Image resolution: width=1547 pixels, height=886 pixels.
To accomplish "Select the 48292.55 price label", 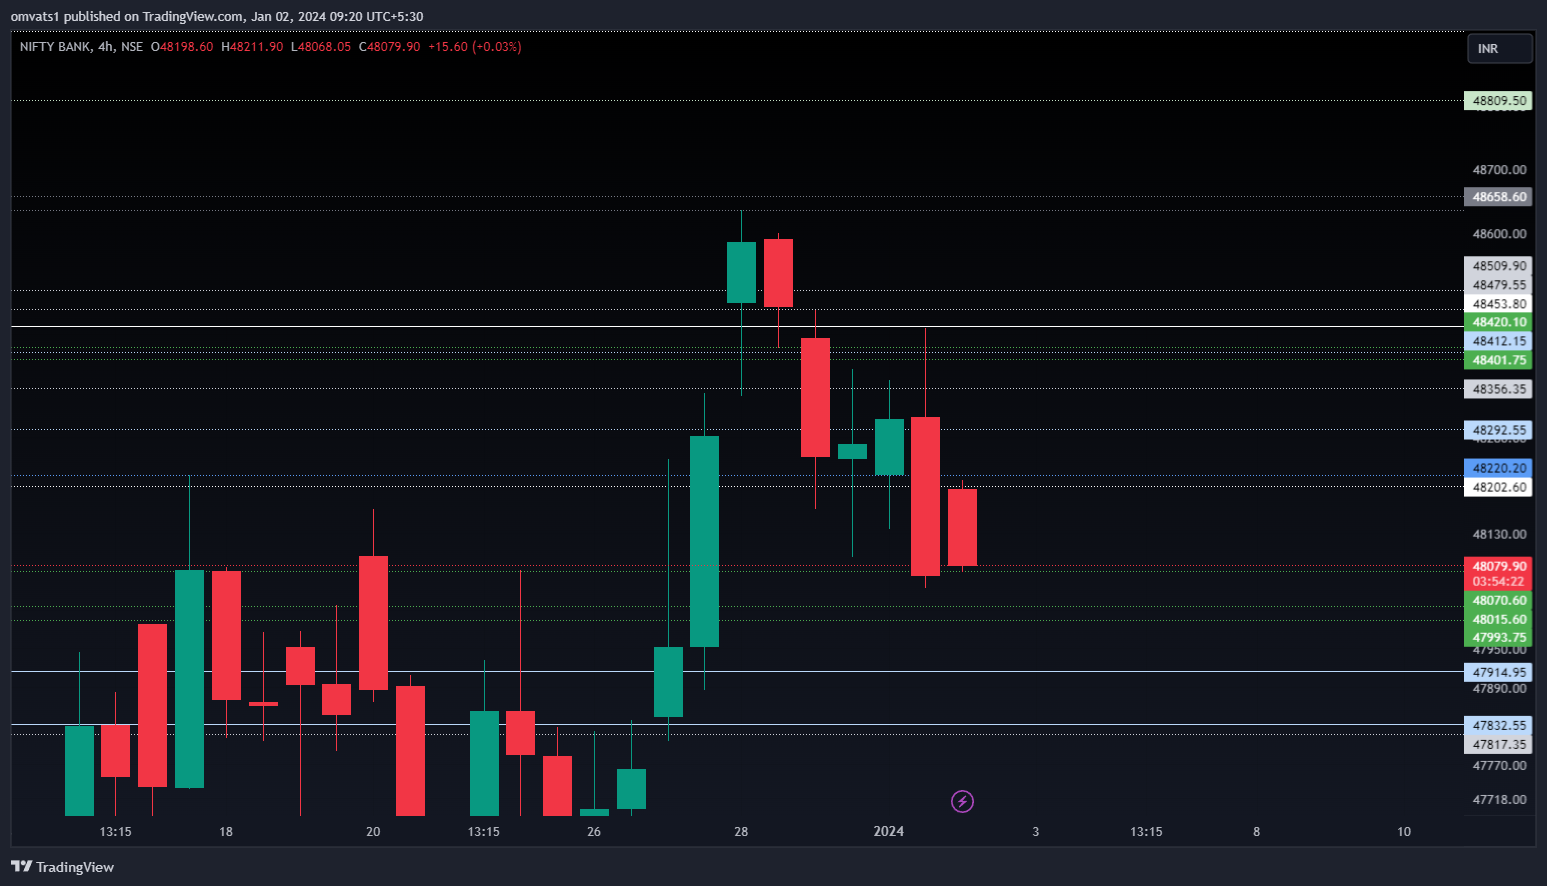I will pyautogui.click(x=1498, y=430).
